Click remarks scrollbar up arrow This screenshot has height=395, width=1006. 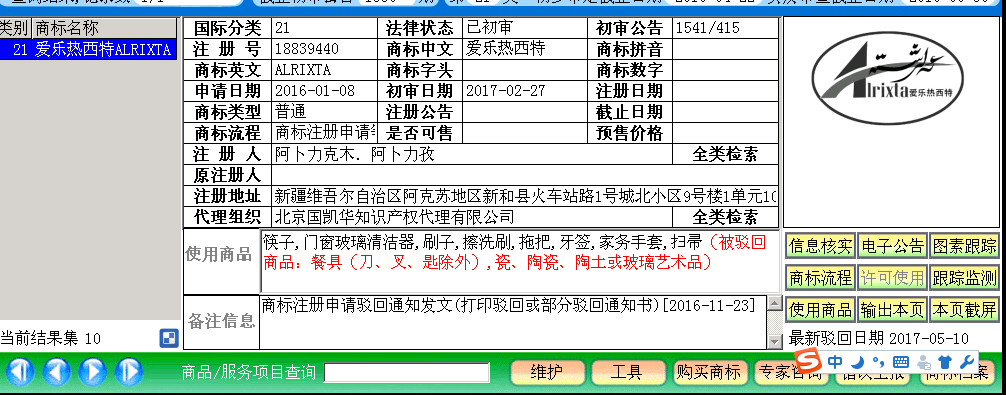coord(775,303)
